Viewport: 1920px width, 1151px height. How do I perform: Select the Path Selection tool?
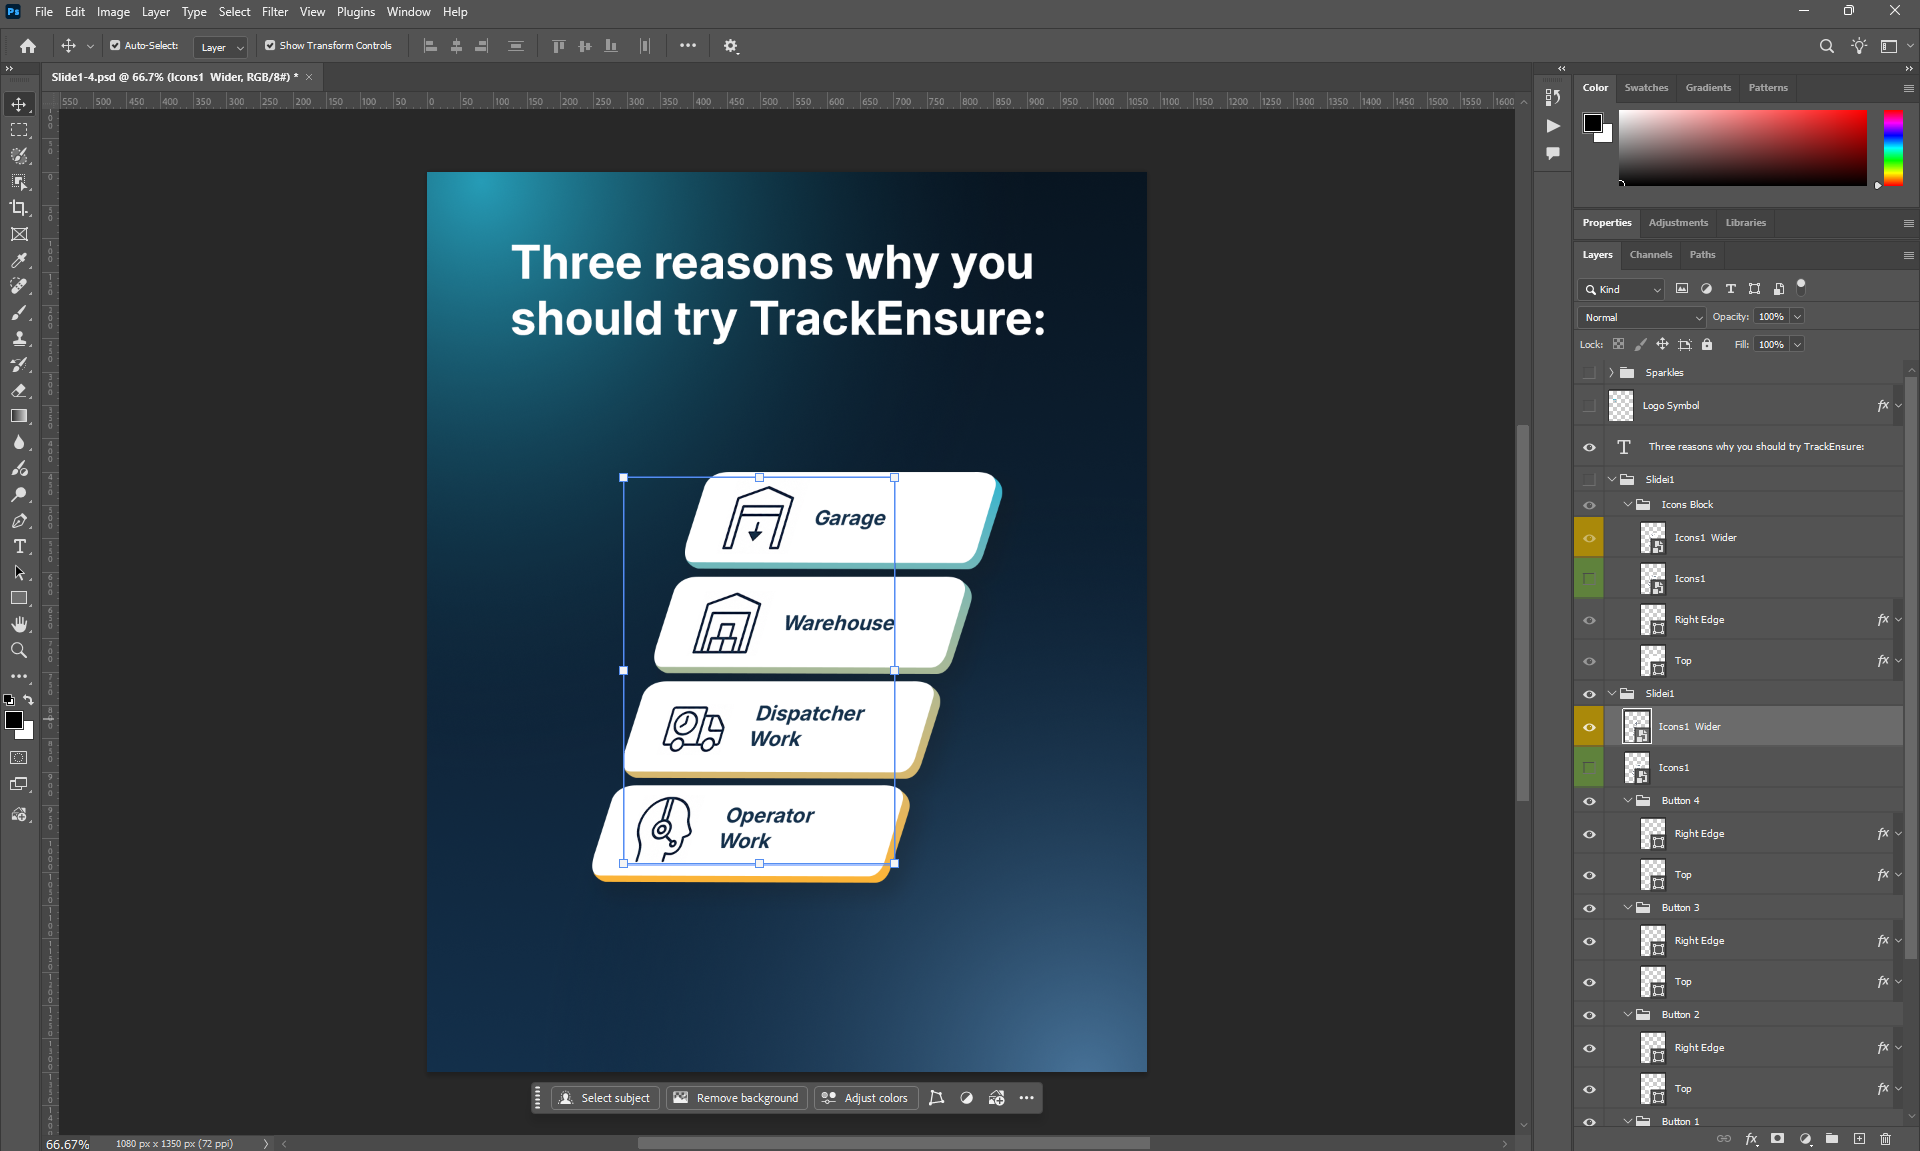[x=19, y=572]
